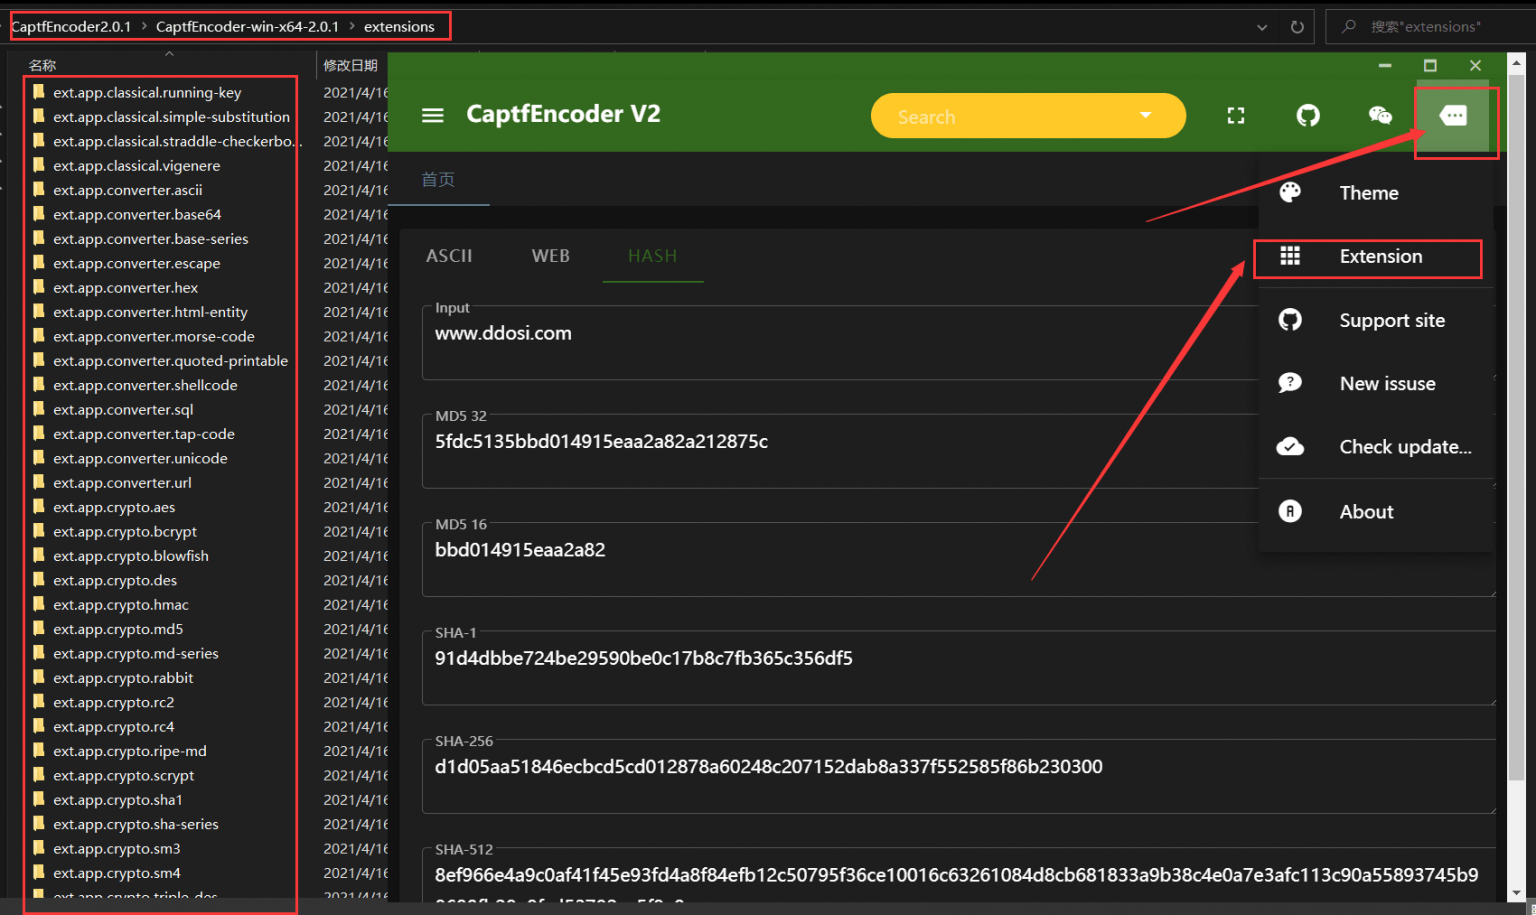Open the hamburger navigation menu
Viewport: 1536px width, 915px height.
[432, 114]
